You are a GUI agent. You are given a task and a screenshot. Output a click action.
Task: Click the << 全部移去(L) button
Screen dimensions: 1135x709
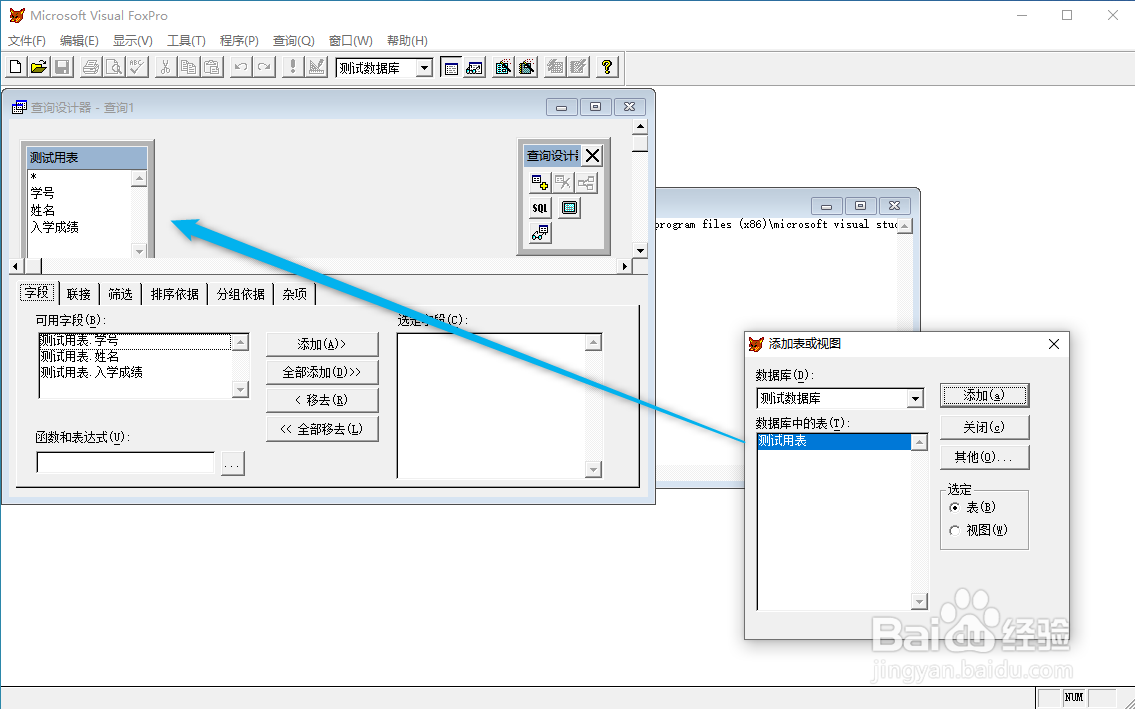[x=322, y=429]
